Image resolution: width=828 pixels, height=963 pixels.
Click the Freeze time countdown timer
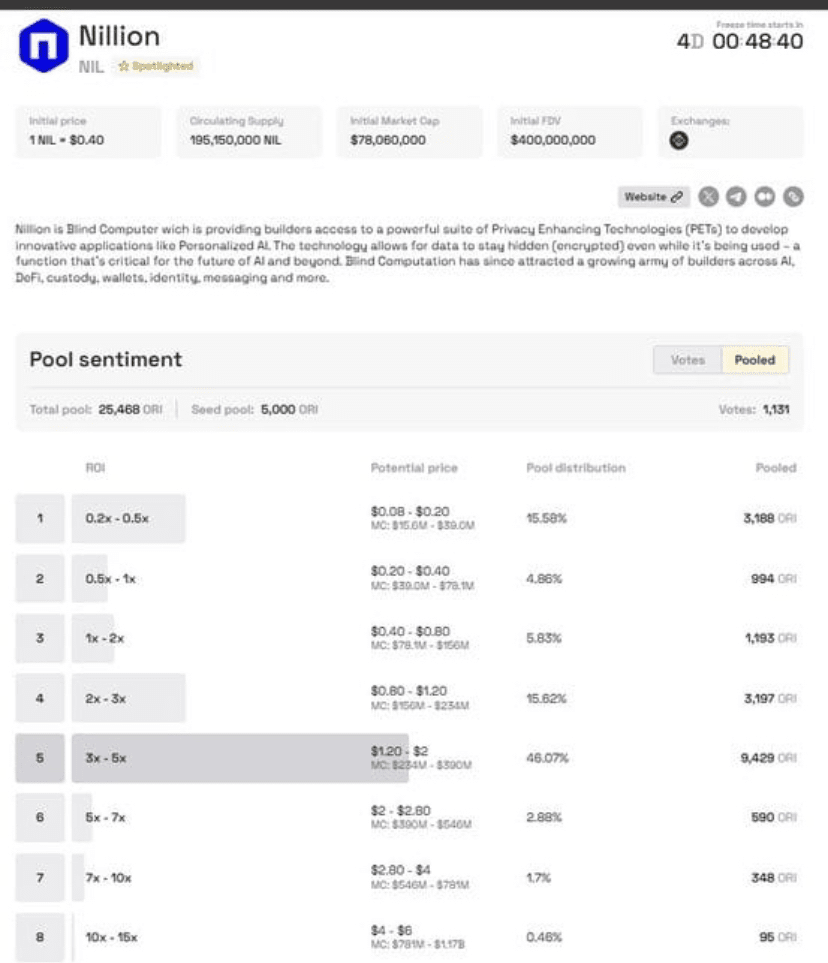click(740, 41)
